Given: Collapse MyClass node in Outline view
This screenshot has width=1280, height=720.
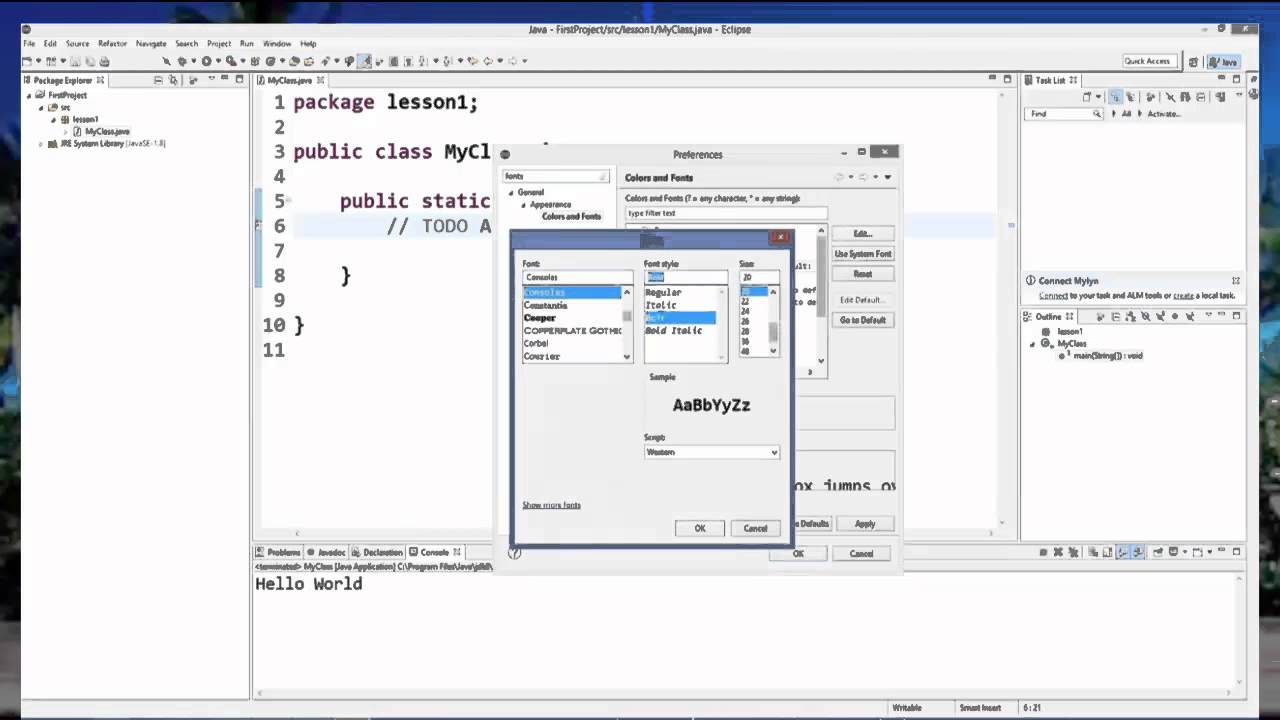Looking at the screenshot, I should (x=1033, y=344).
